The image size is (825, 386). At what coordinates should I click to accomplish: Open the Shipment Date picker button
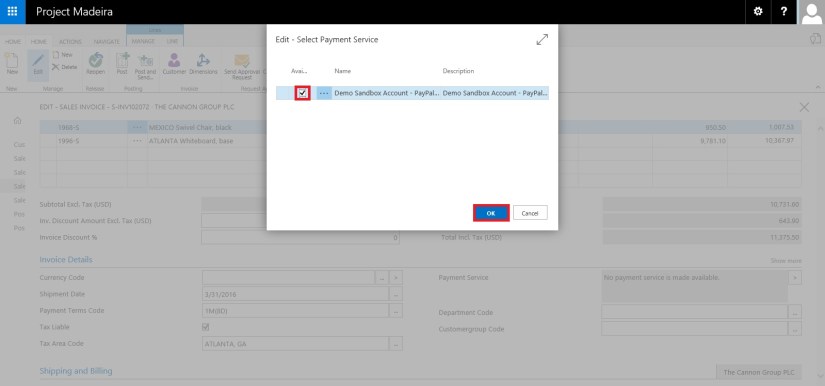pyautogui.click(x=396, y=294)
